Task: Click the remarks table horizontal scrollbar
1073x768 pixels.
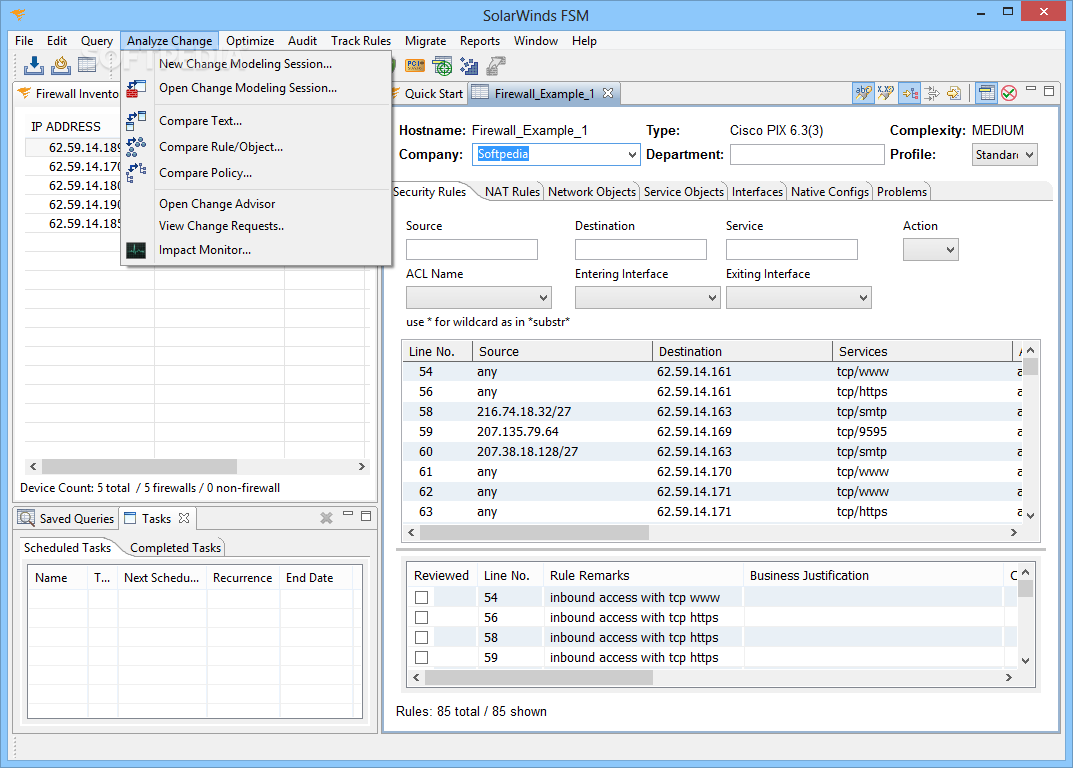Action: click(539, 678)
